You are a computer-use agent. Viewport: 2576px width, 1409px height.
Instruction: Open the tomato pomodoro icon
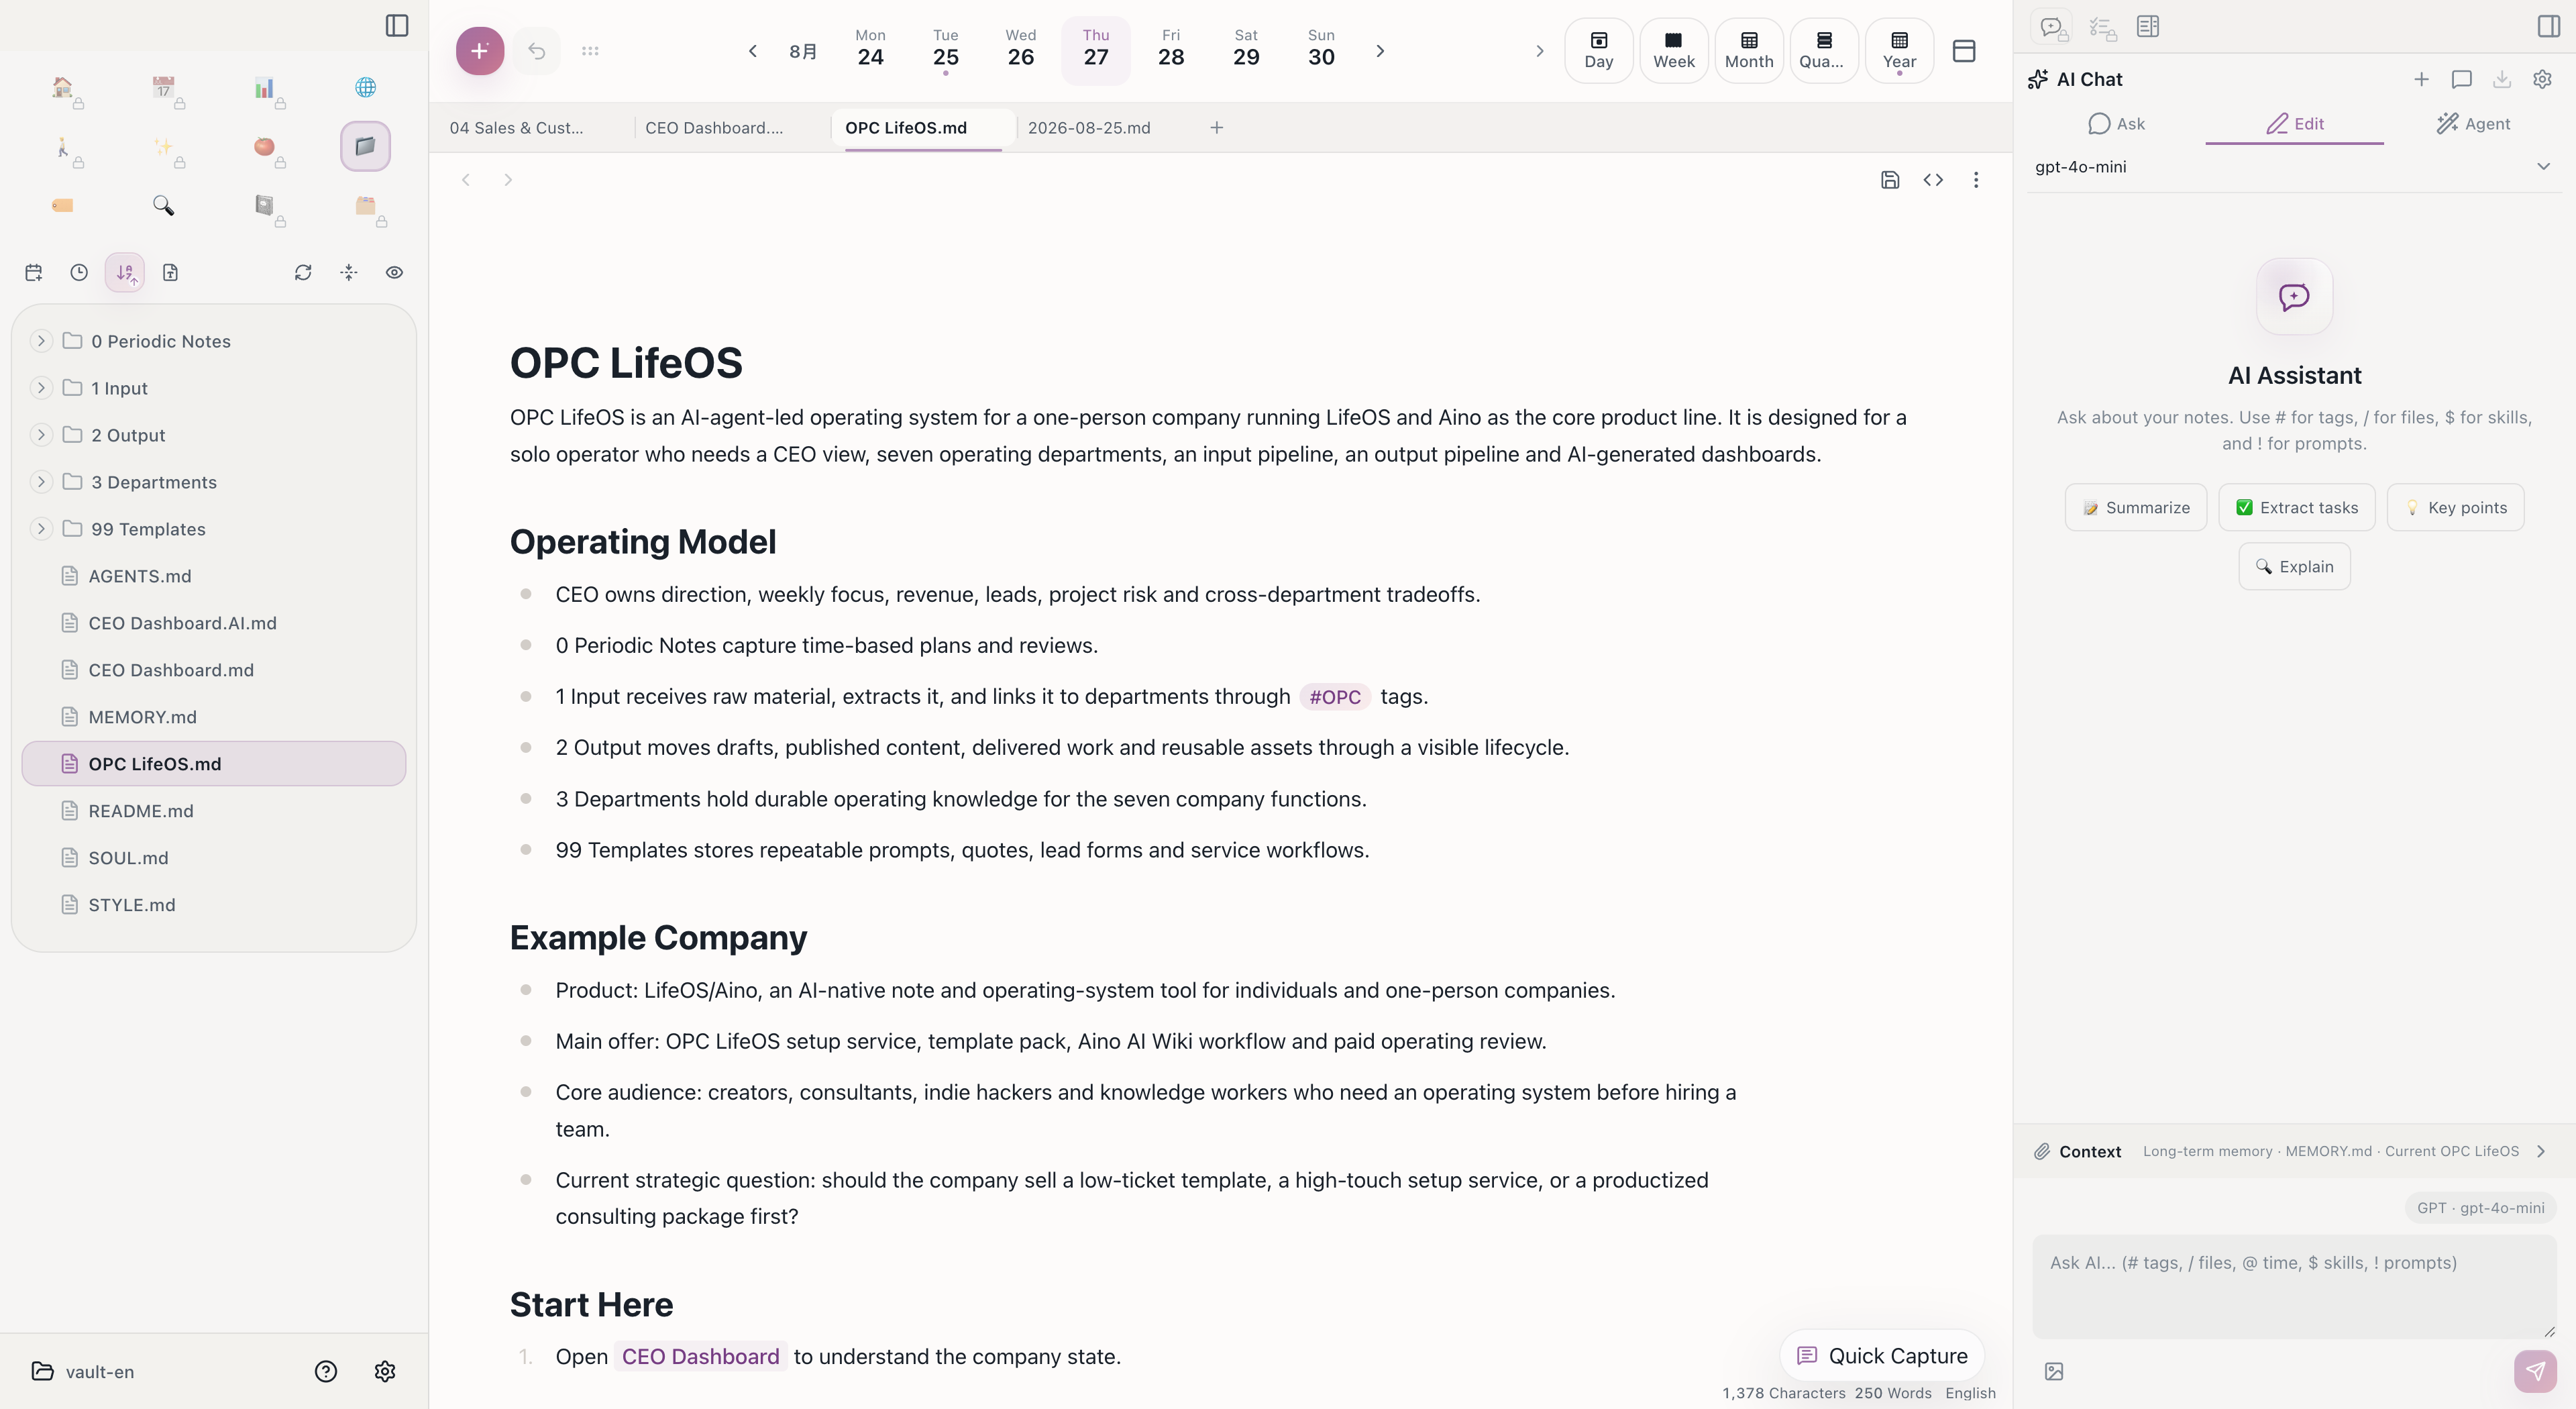point(264,147)
